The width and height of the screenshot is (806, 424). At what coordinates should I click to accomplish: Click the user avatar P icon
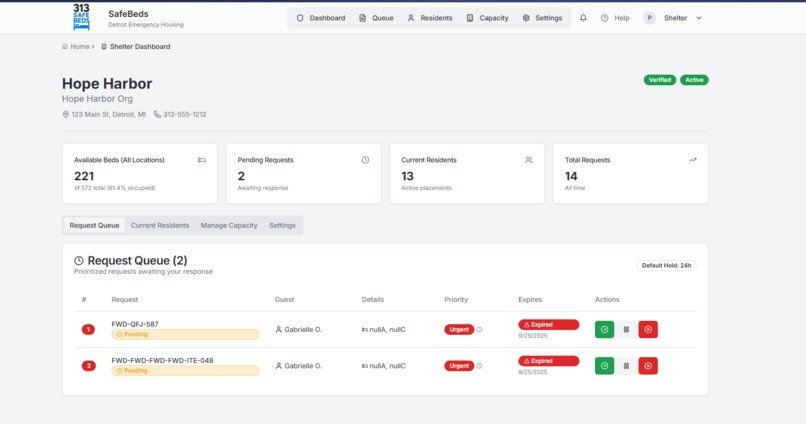[649, 18]
